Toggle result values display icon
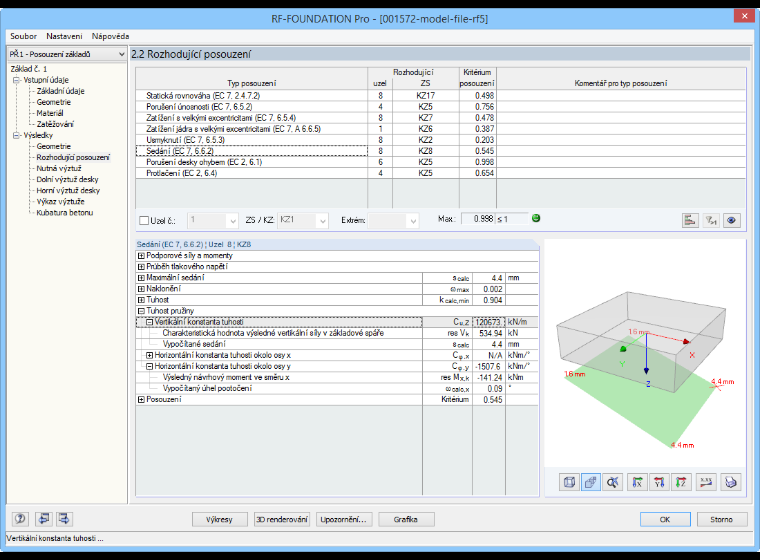Viewport: 760px width, 560px height. point(706,482)
